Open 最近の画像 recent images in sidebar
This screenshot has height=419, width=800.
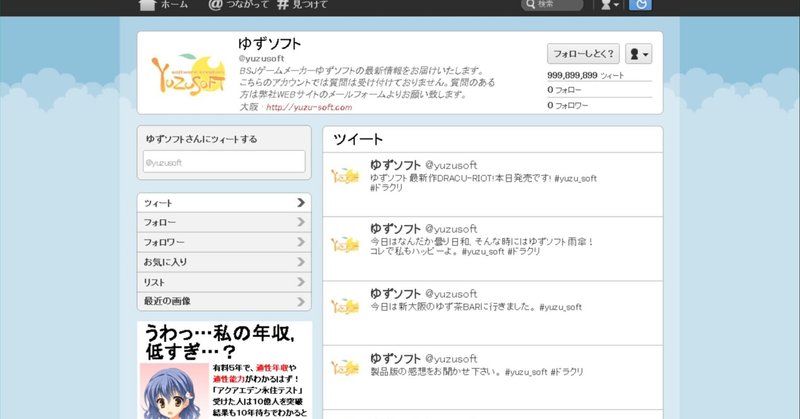[224, 302]
